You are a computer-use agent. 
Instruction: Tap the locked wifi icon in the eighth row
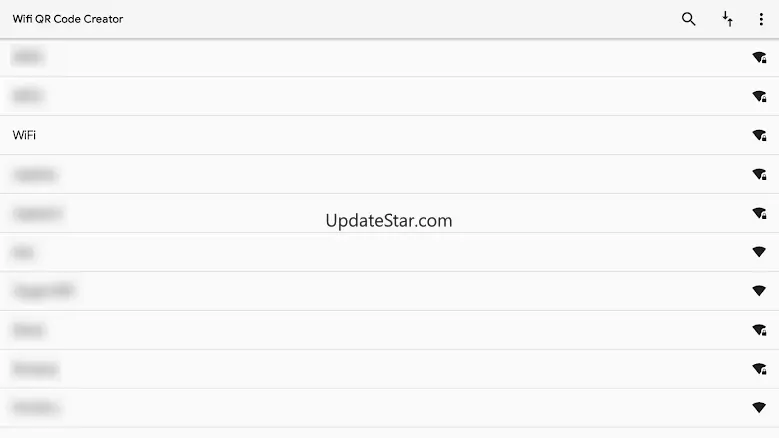click(x=759, y=330)
